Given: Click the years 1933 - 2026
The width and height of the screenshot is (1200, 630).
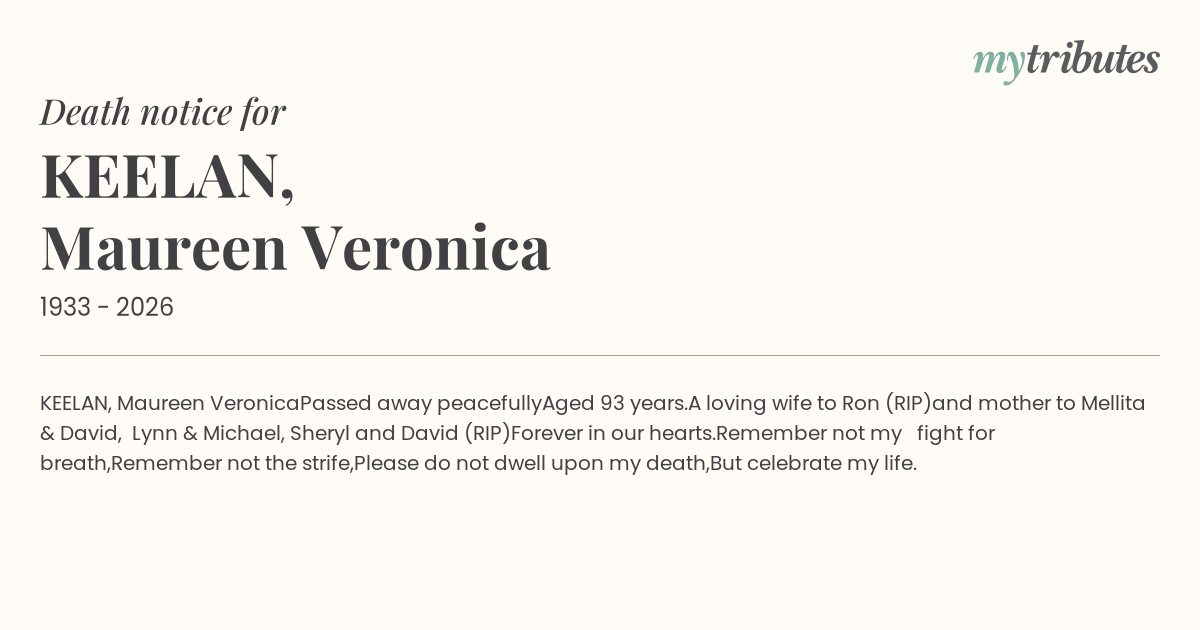Looking at the screenshot, I should [107, 308].
